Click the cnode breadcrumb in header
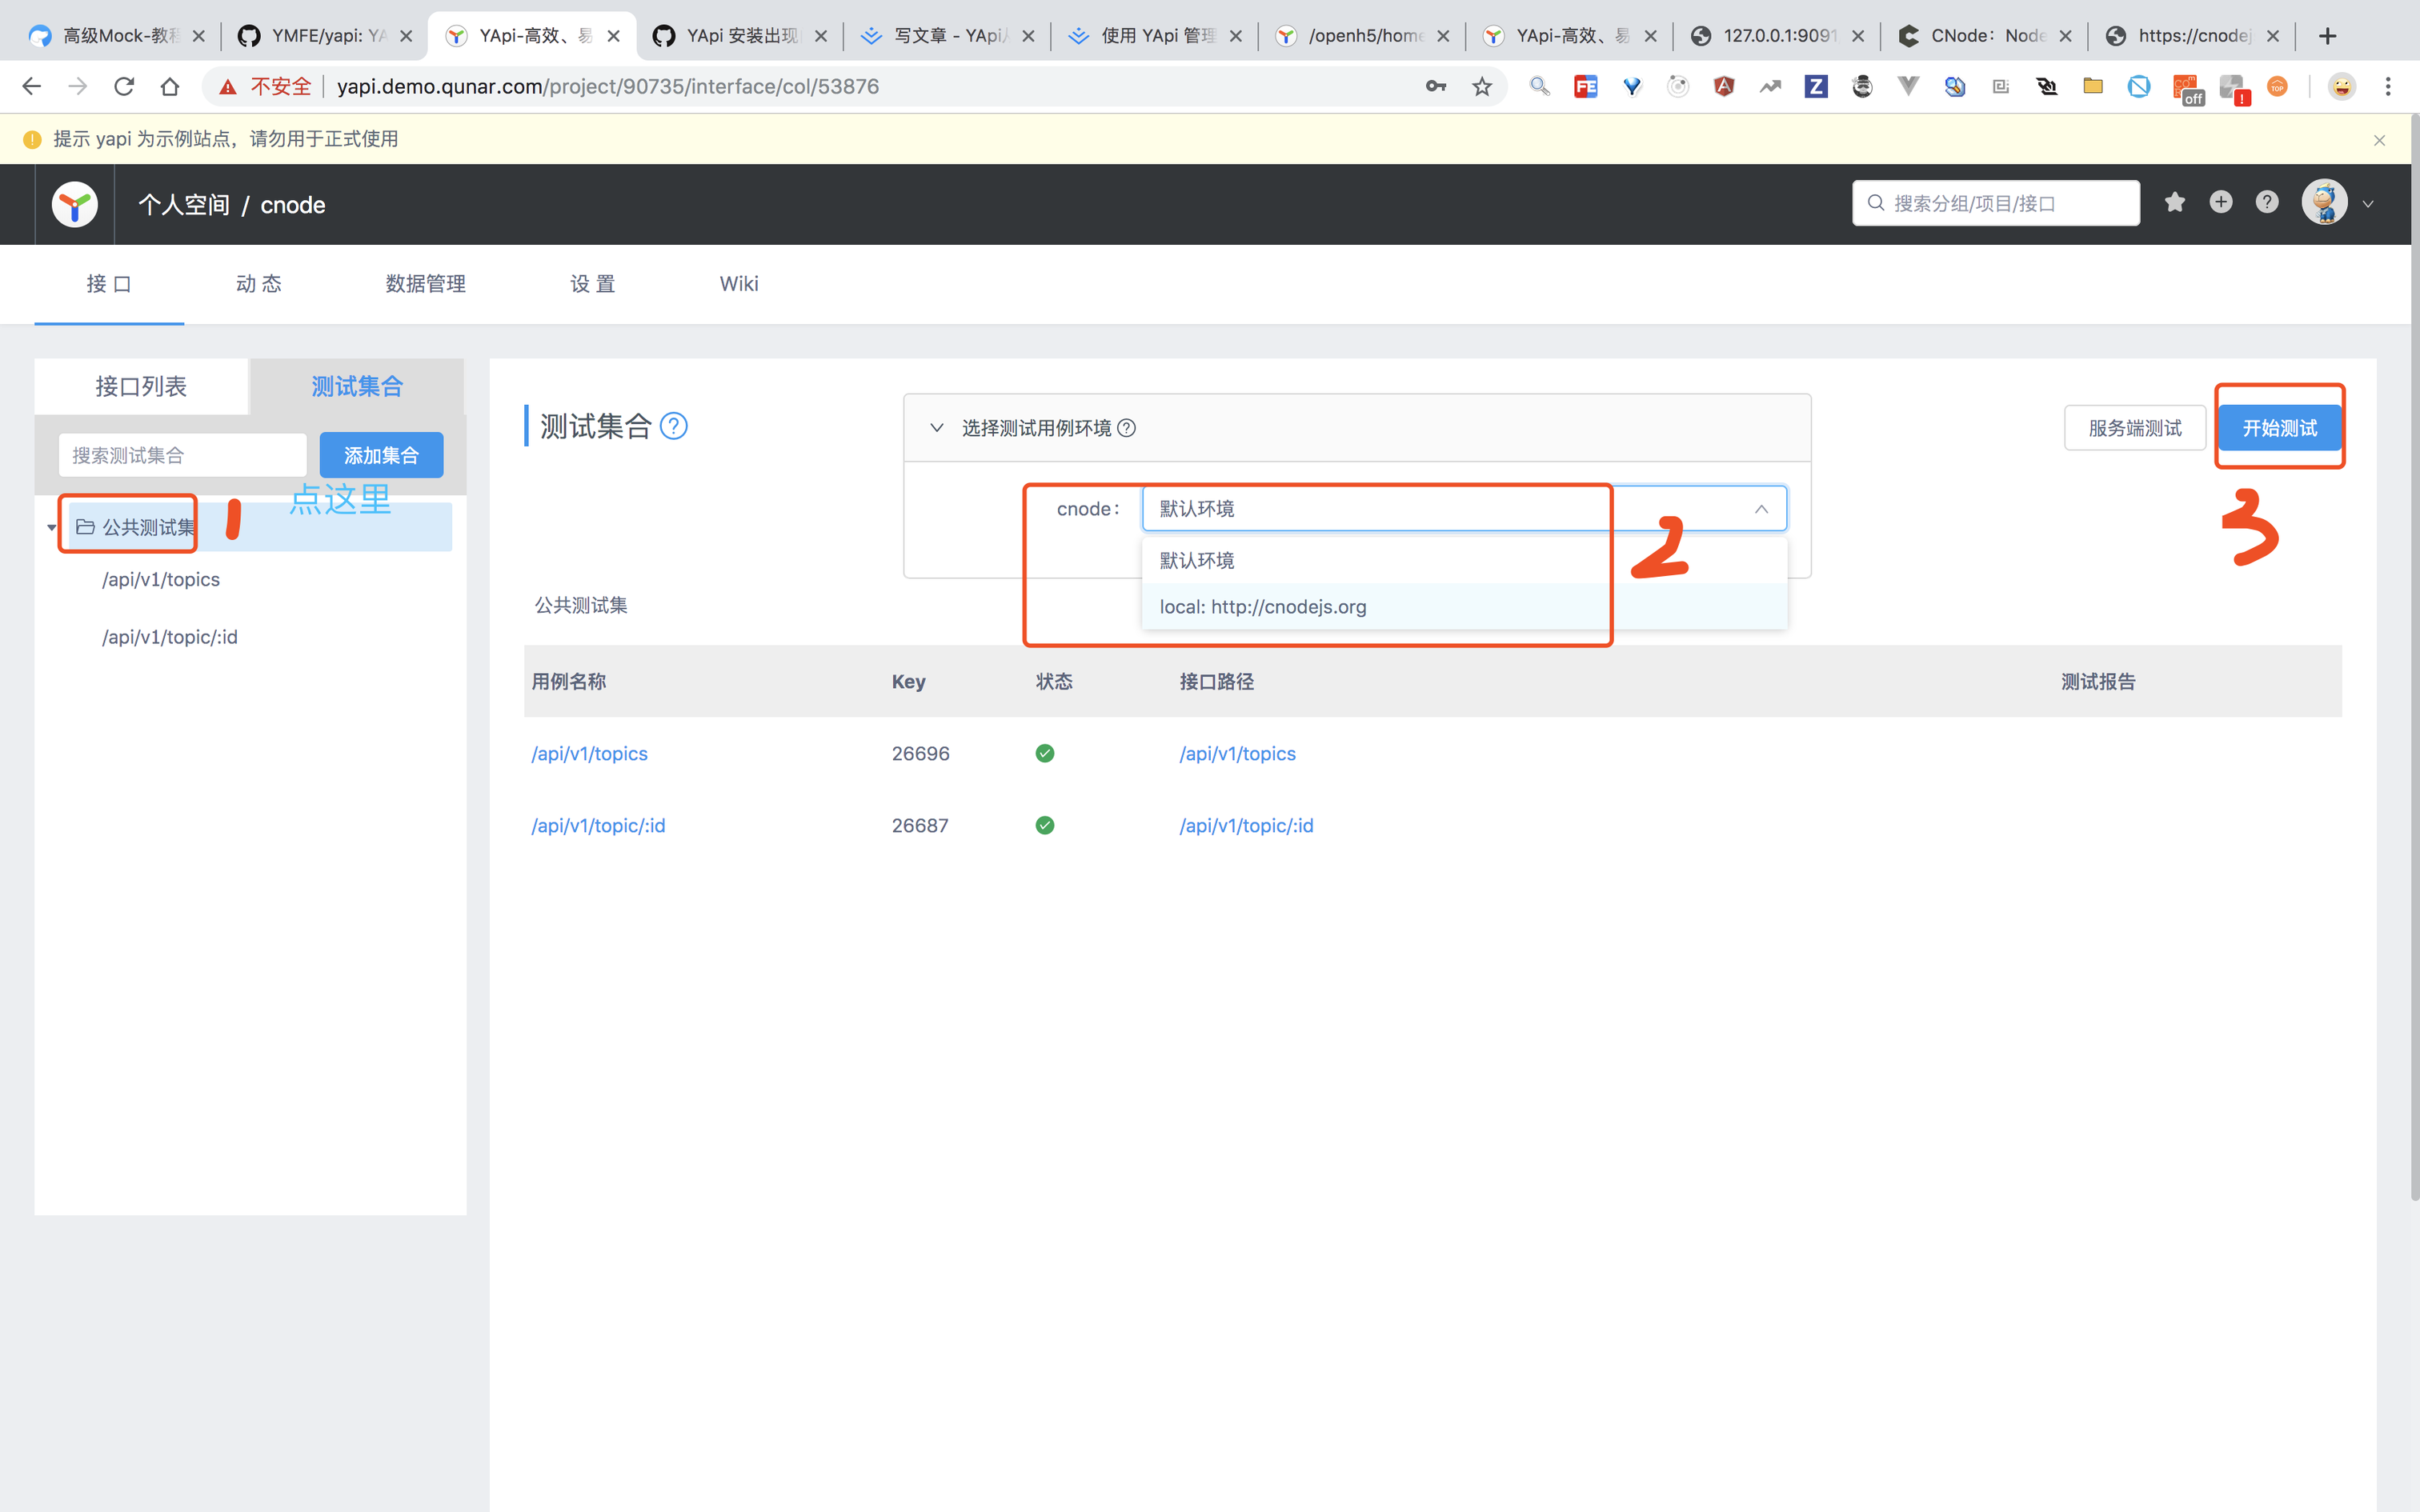The height and width of the screenshot is (1512, 2420). [293, 205]
